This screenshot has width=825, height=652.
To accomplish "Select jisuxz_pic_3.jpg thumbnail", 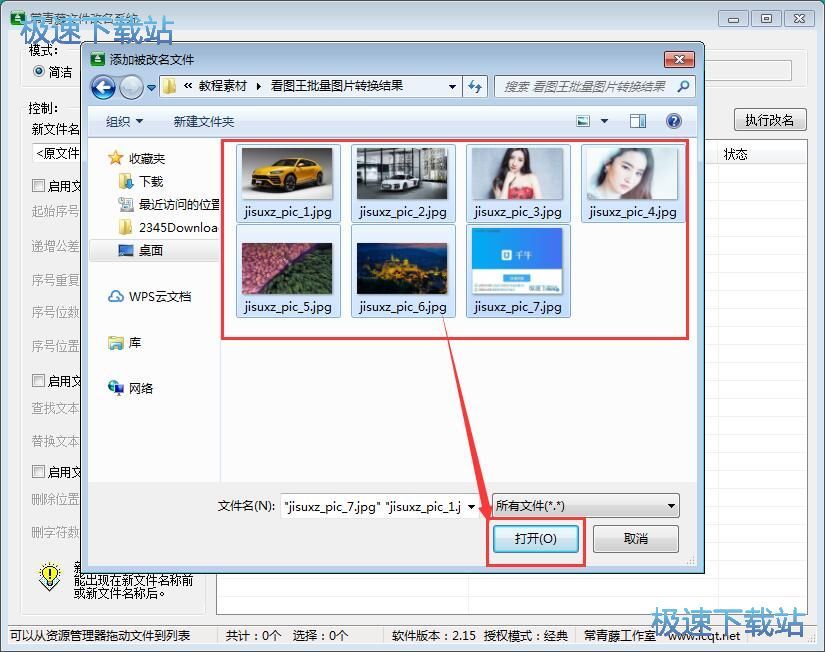I will pos(518,183).
